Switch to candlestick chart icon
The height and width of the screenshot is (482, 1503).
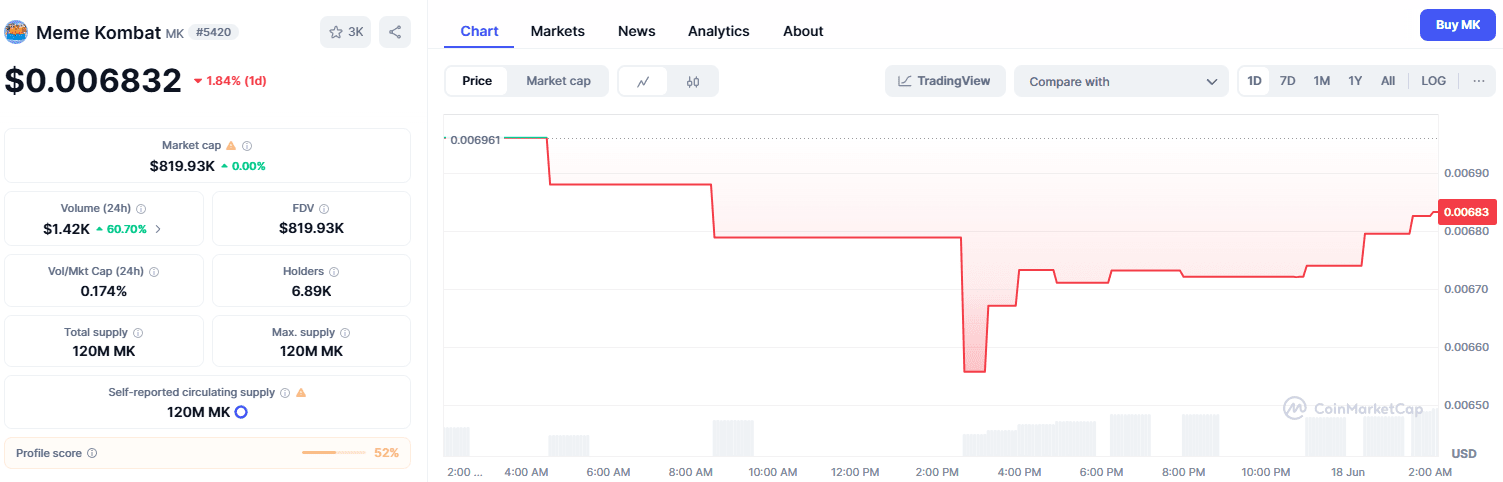[693, 81]
